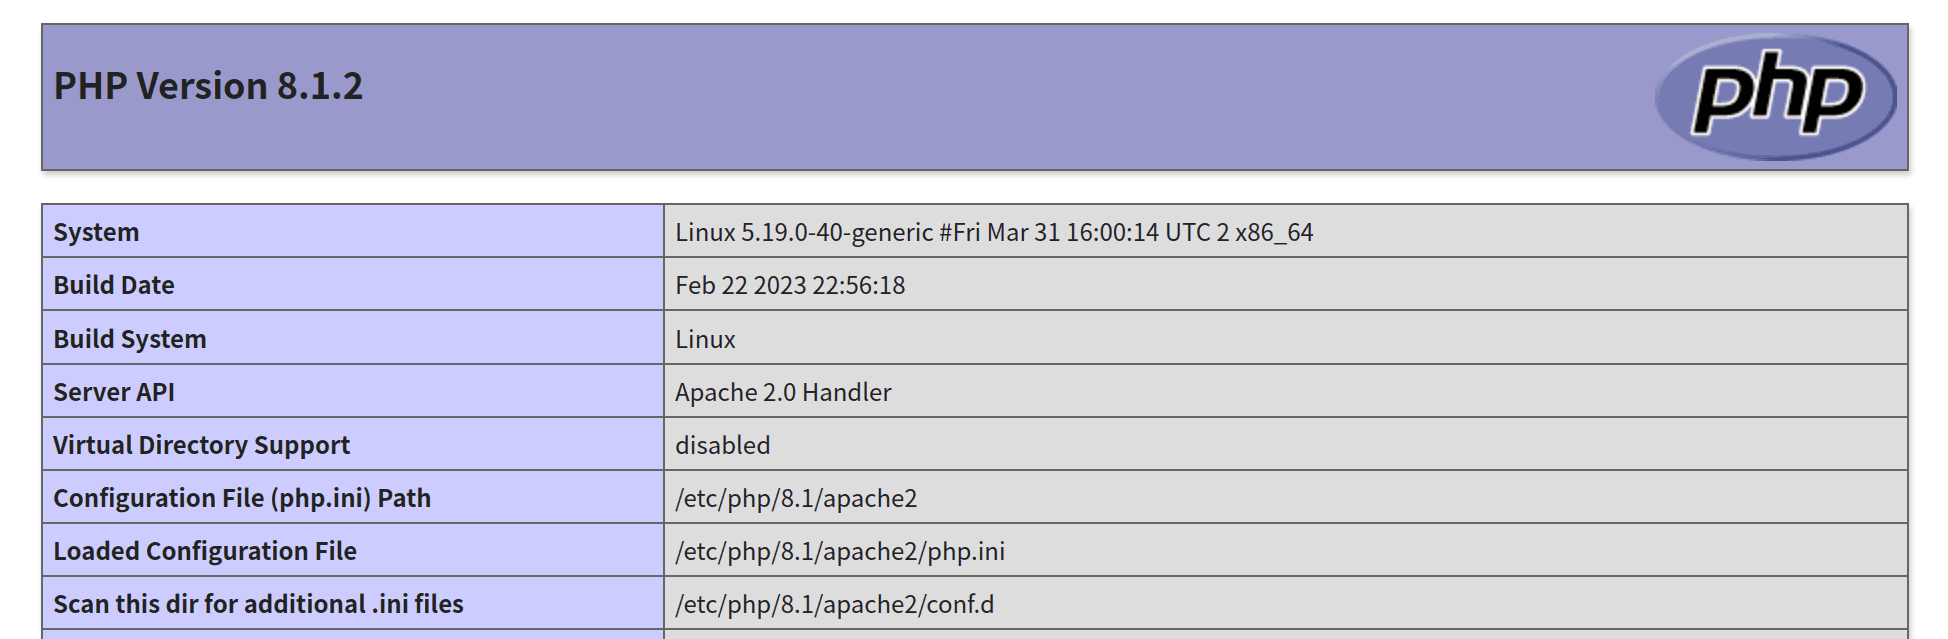Select the Virtual Directory Support label
Screen dimensions: 1948x639
[x=201, y=445]
